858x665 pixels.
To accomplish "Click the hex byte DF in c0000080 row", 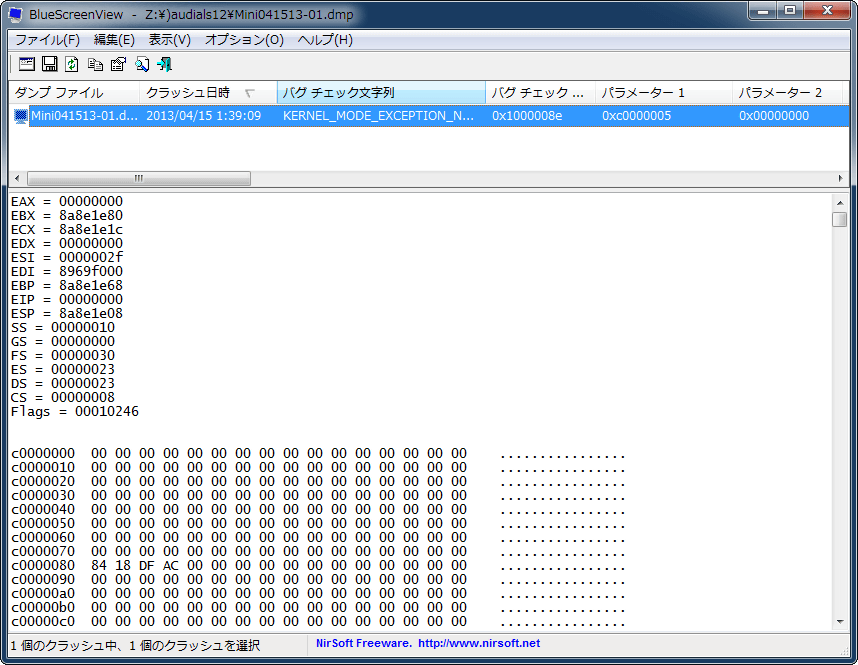I will point(147,565).
